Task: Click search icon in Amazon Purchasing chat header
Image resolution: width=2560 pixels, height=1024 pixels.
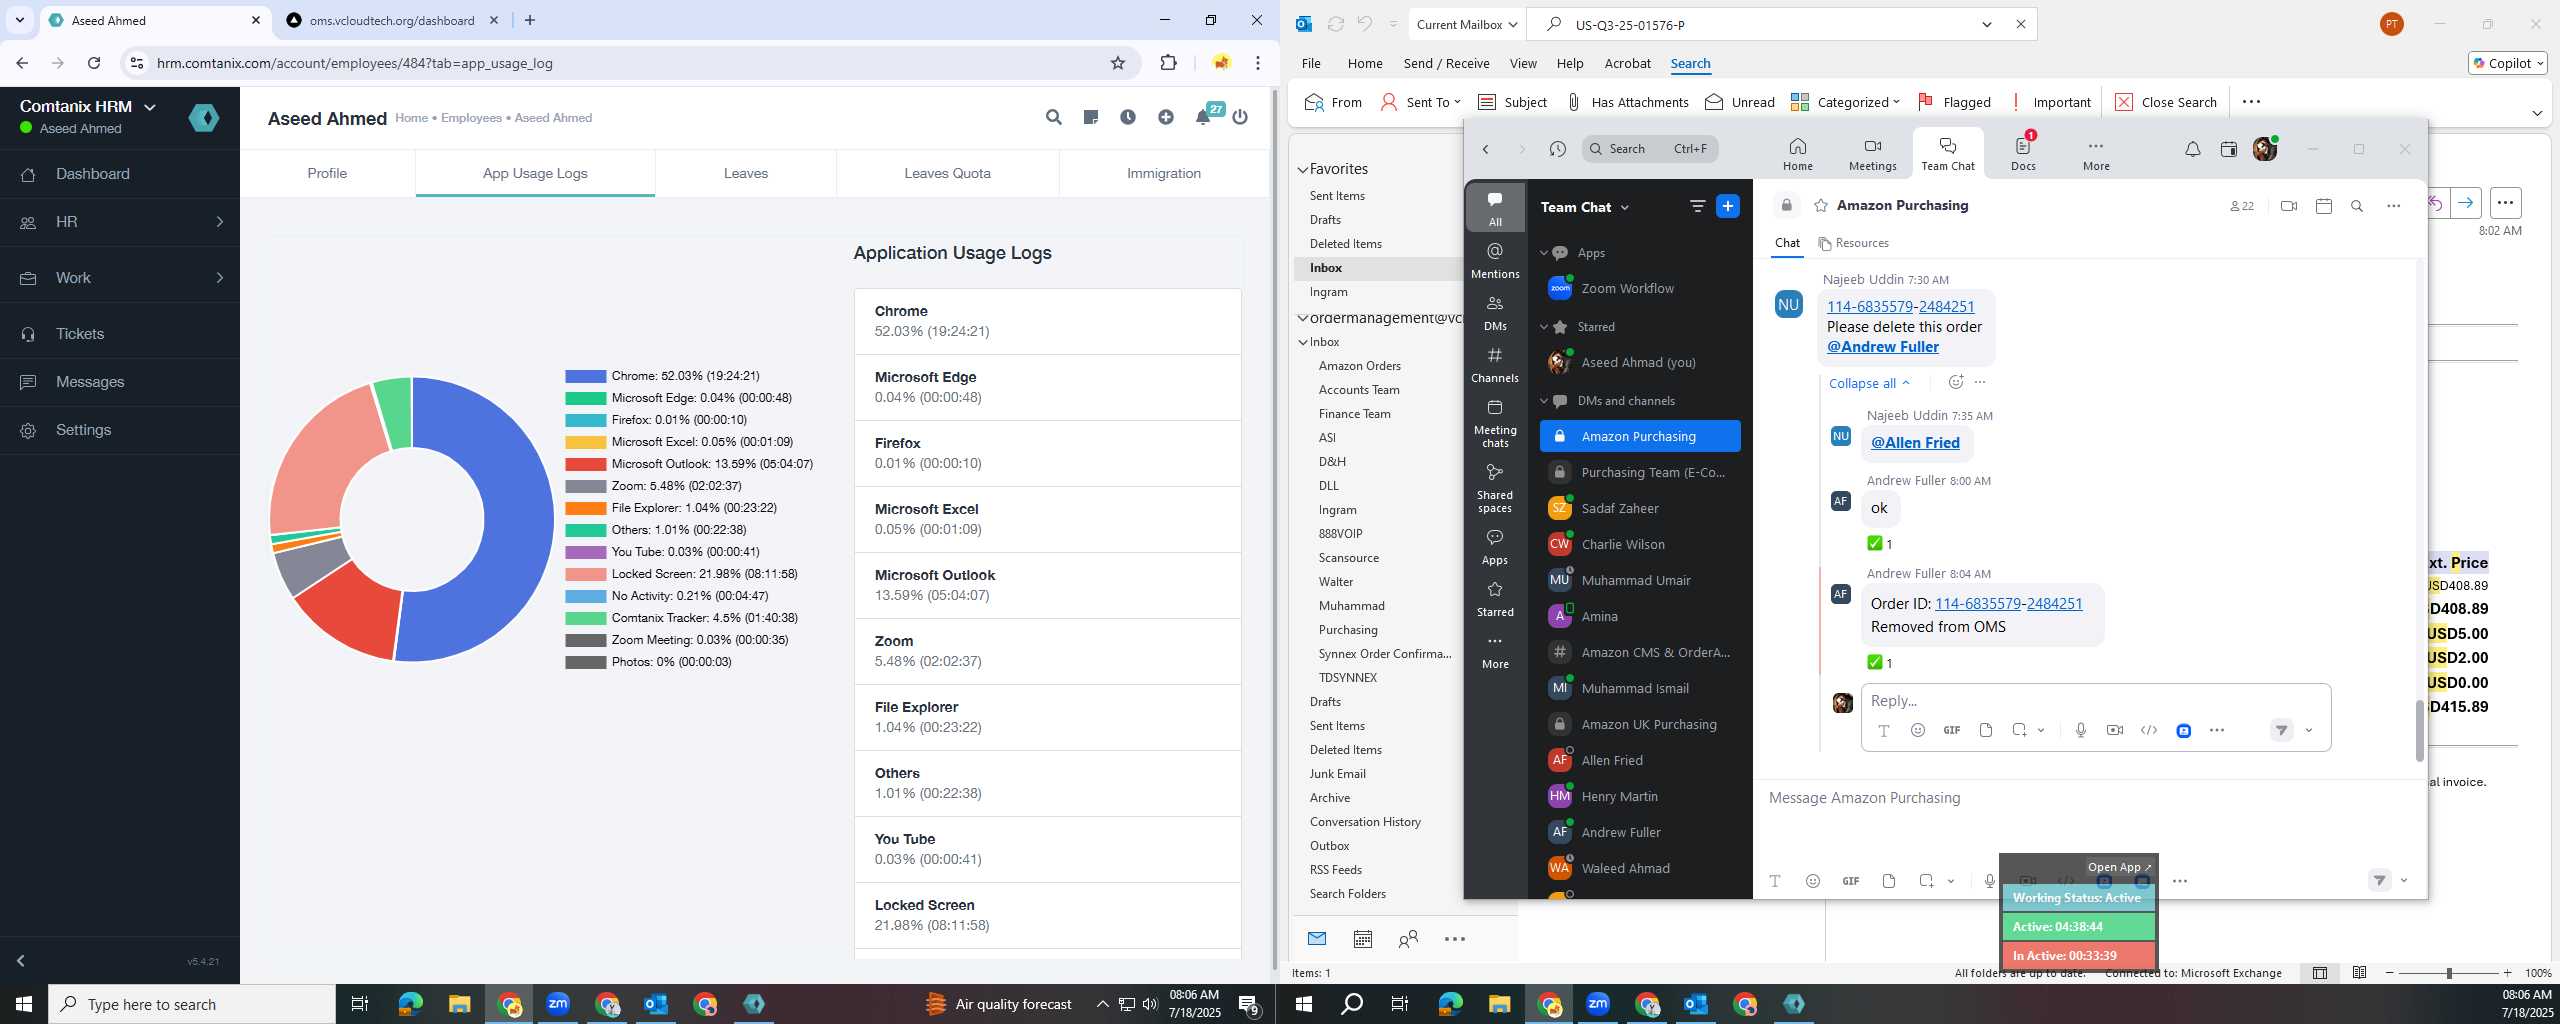Action: pos(2357,206)
